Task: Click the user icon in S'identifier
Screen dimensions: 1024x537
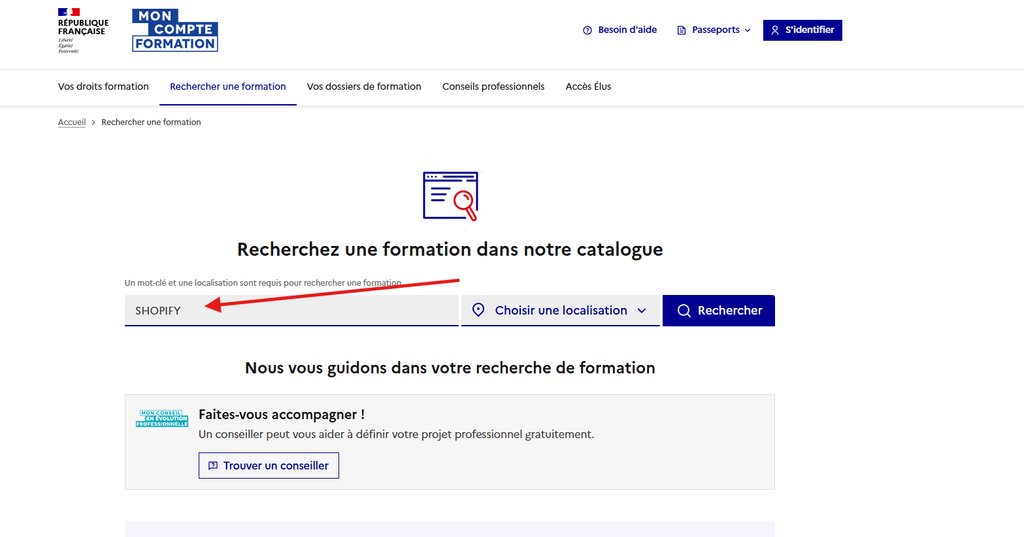Action: pyautogui.click(x=775, y=30)
